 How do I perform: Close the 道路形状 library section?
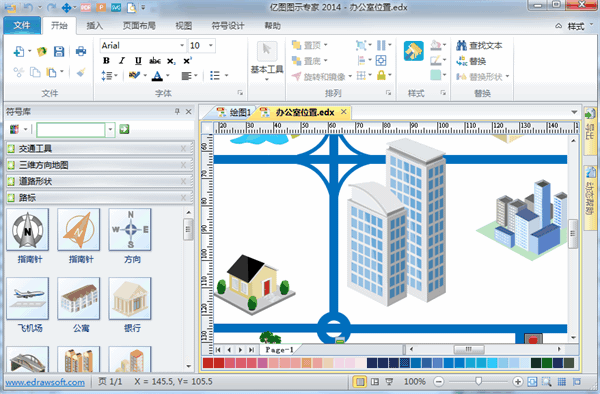pos(183,181)
